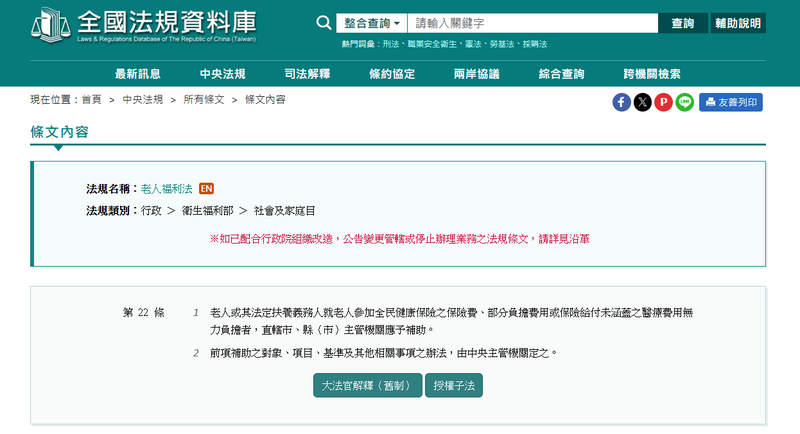Share page on Facebook

621,103
